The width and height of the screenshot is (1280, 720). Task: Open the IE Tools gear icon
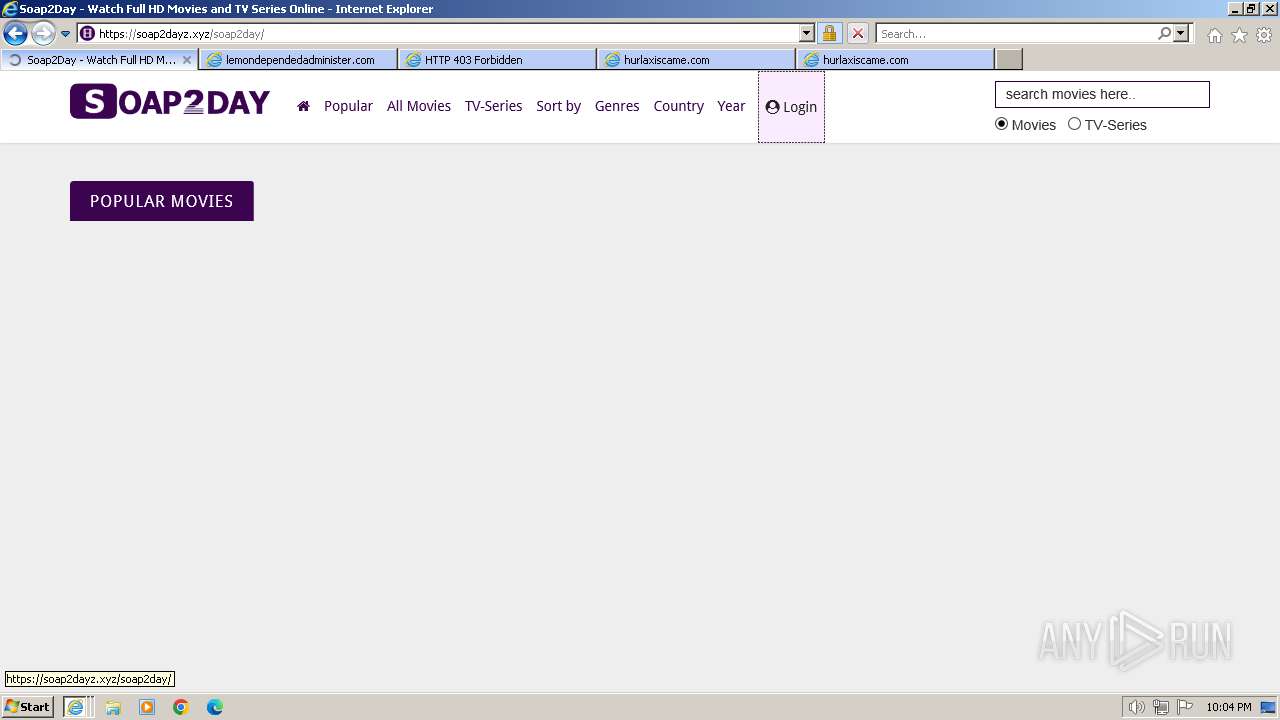pos(1264,35)
